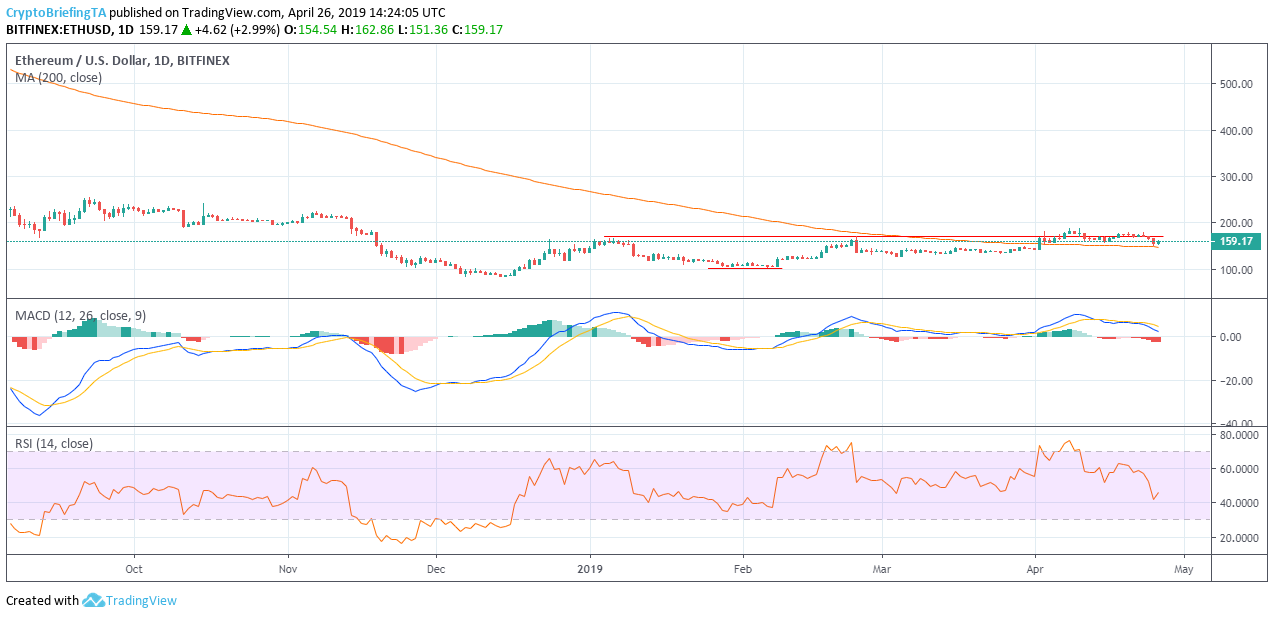Click the TradingView wordmark at bottom
1274x618 pixels.
tap(142, 601)
